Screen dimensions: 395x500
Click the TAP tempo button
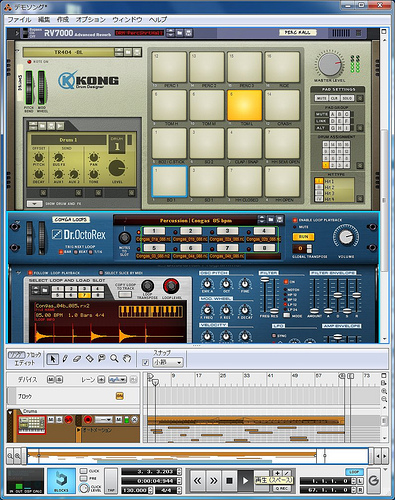point(111,481)
